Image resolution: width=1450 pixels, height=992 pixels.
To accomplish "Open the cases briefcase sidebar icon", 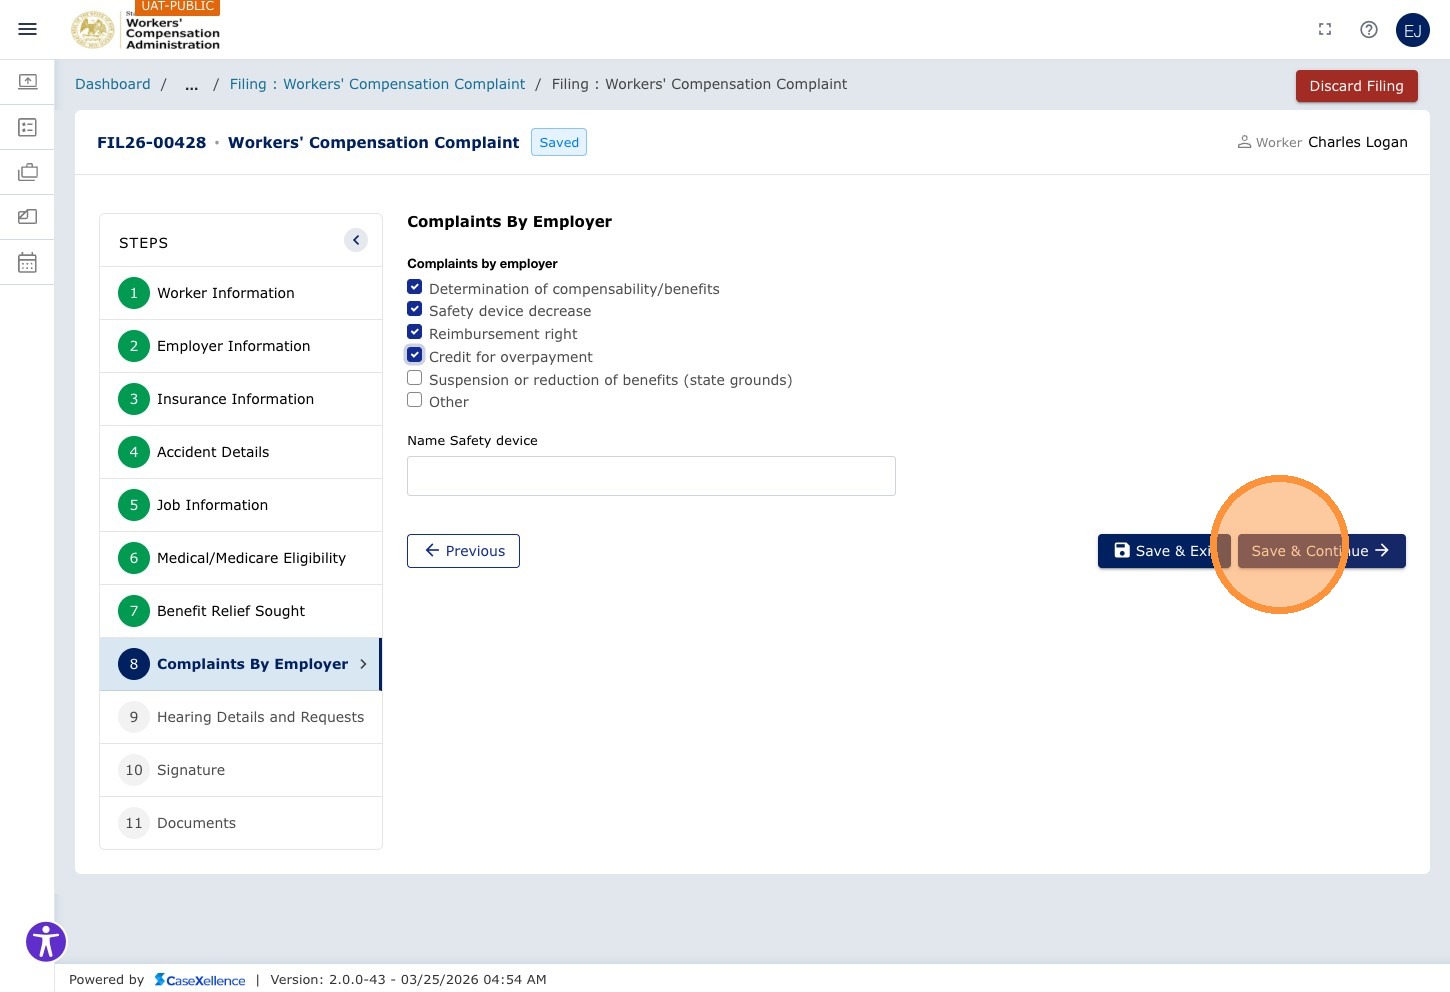I will tap(28, 172).
